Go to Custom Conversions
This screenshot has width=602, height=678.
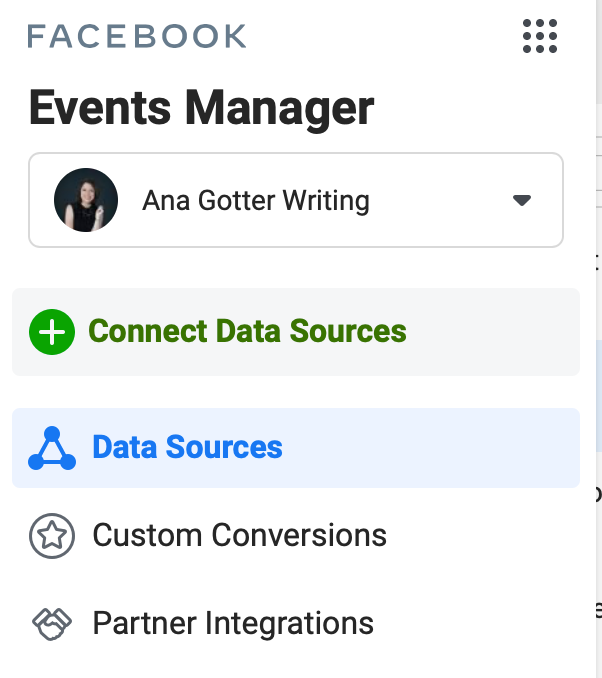(239, 536)
